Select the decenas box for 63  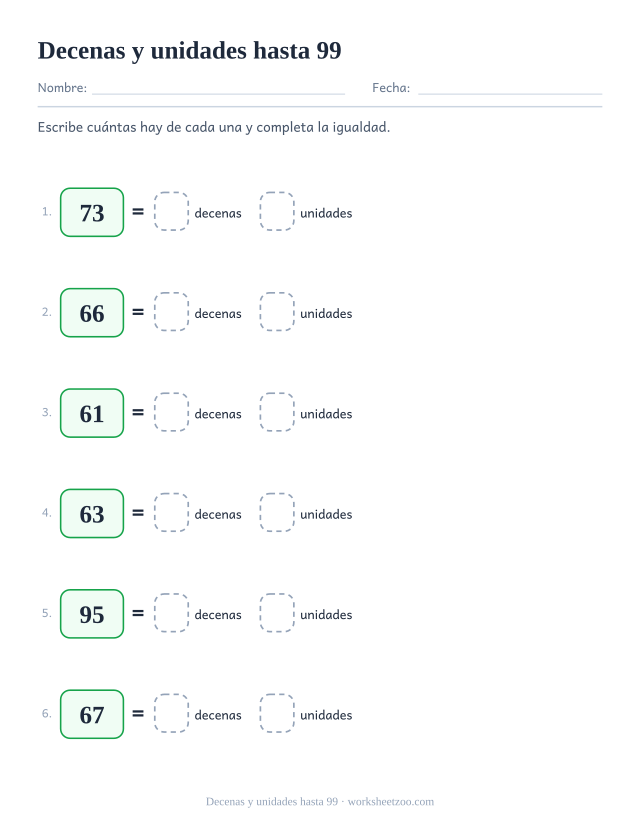pyautogui.click(x=171, y=513)
